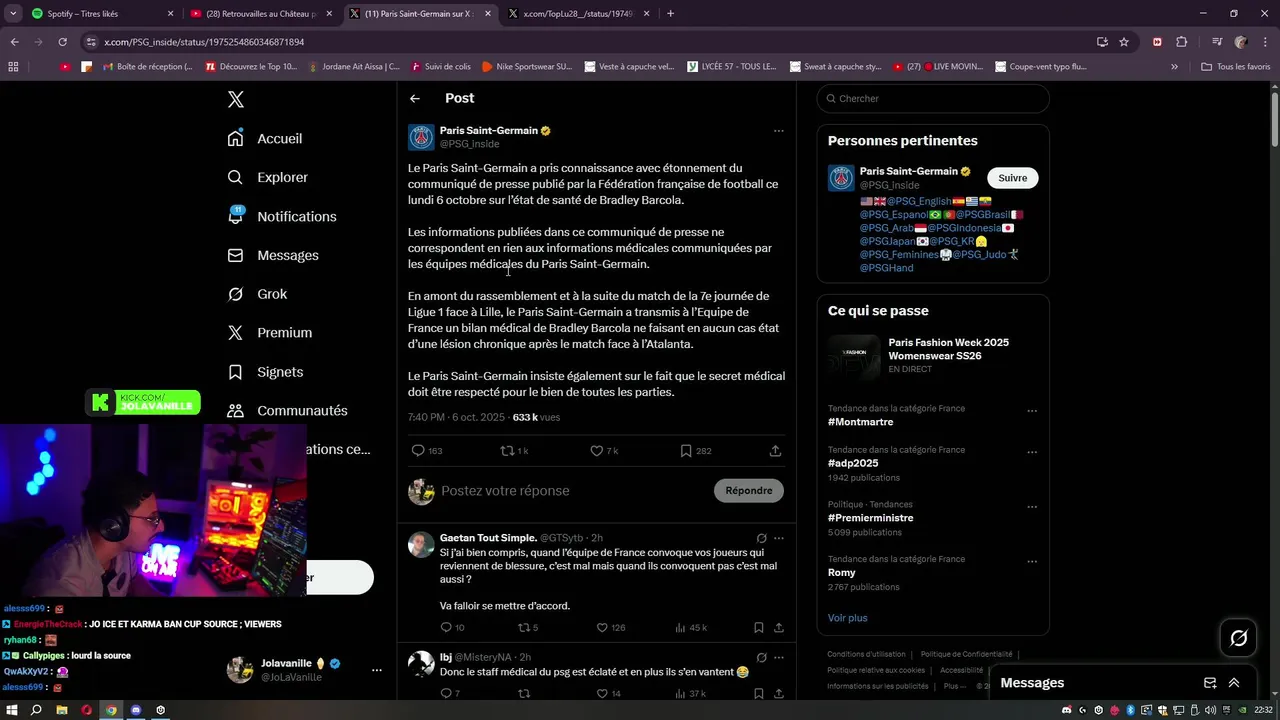Screen dimensions: 1280x720
Task: Click Voir plus under trends
Action: (x=848, y=618)
